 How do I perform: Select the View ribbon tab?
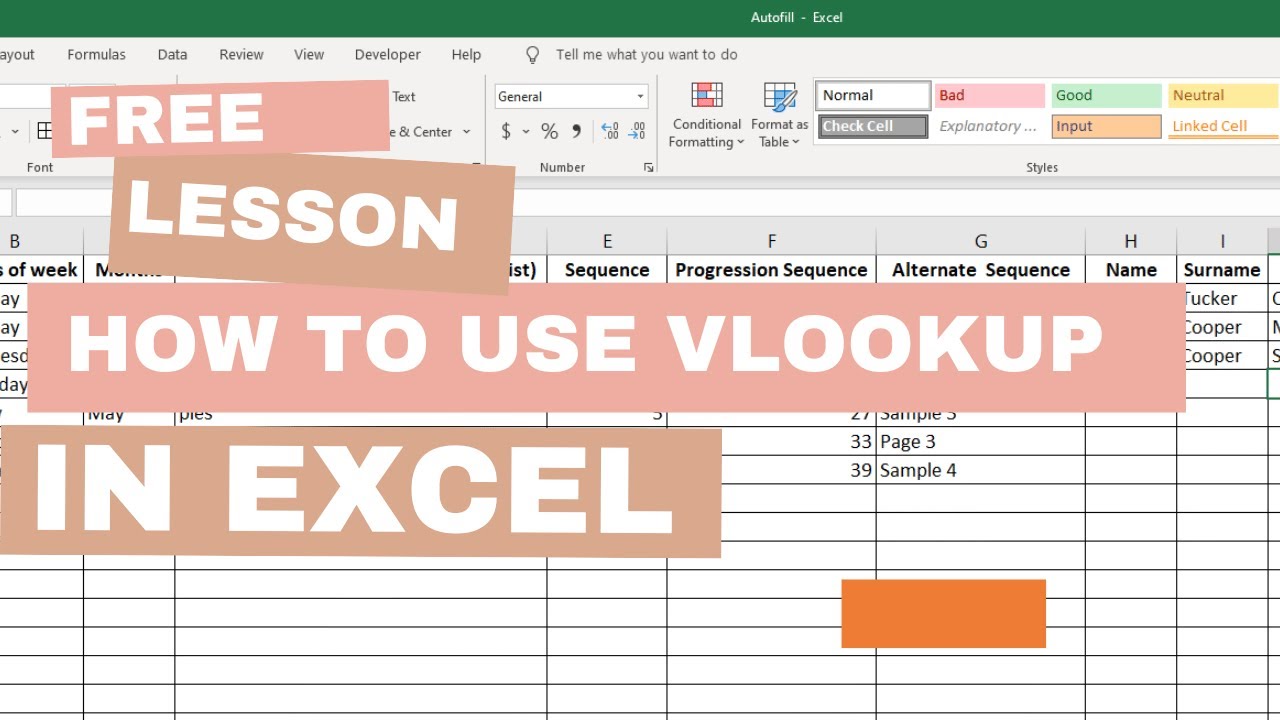click(309, 55)
